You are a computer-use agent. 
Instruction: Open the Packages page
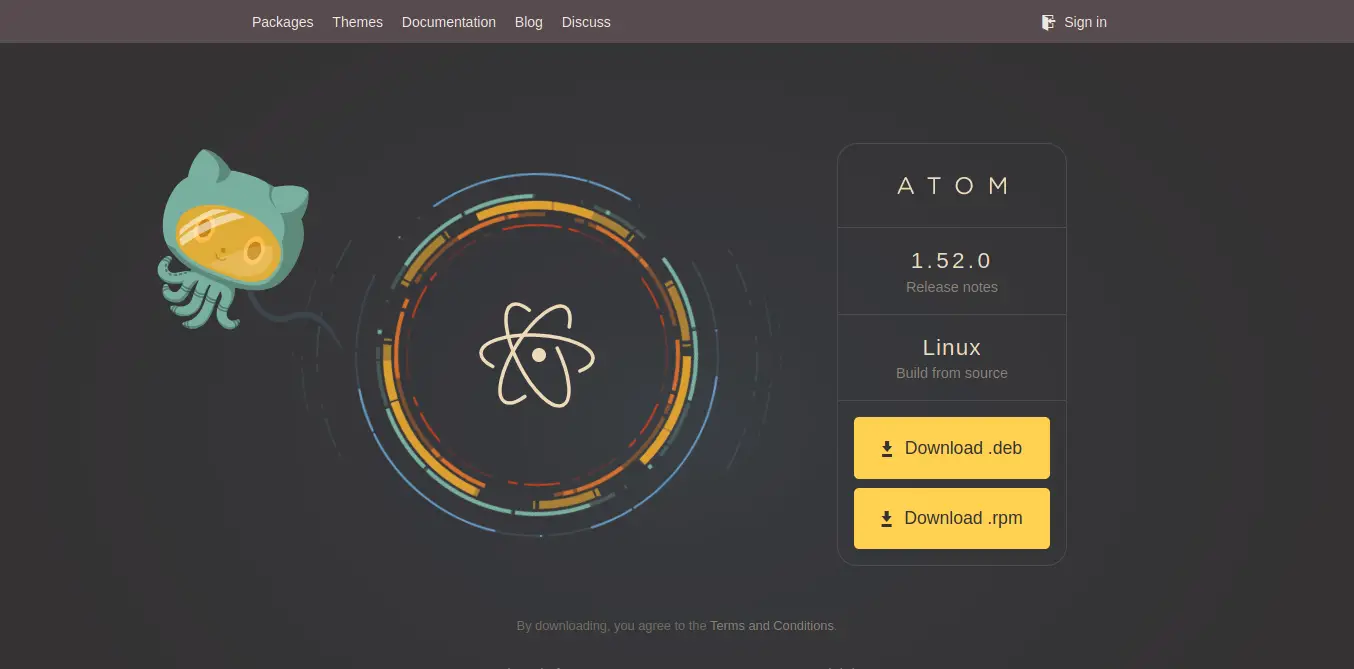[x=282, y=22]
